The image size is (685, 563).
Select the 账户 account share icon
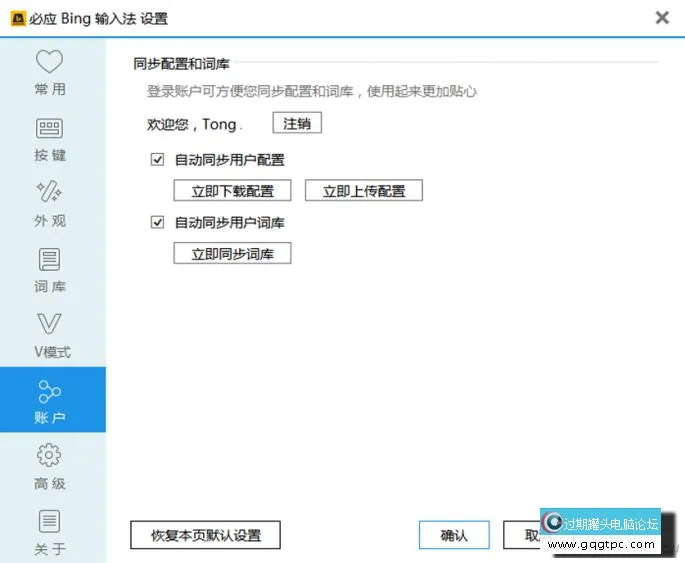click(49, 391)
